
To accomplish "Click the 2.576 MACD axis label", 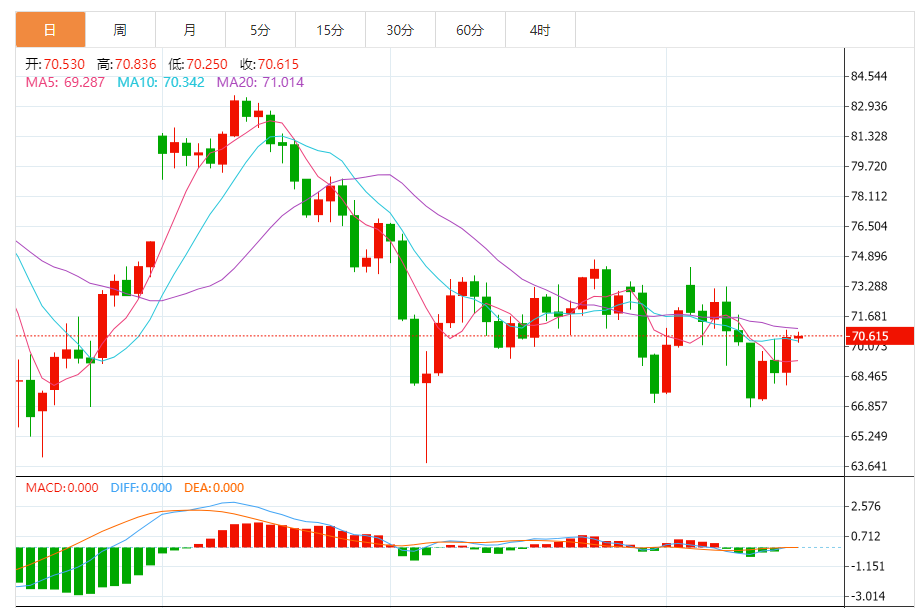I will [866, 507].
